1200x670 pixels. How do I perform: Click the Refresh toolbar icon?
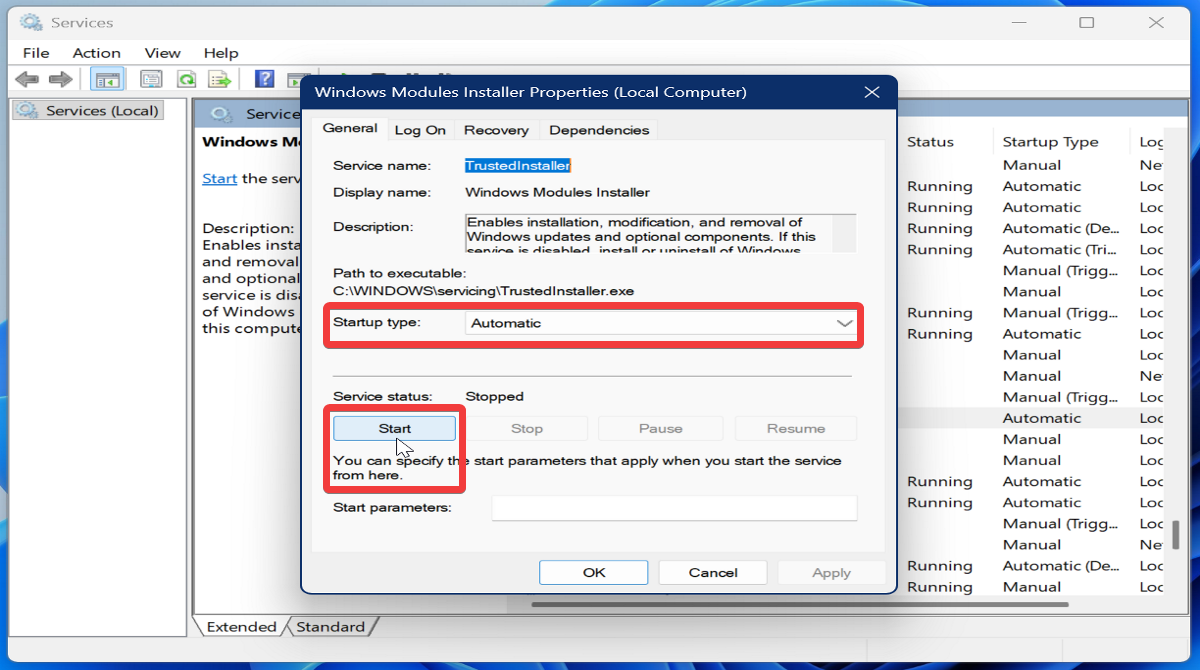click(x=186, y=79)
